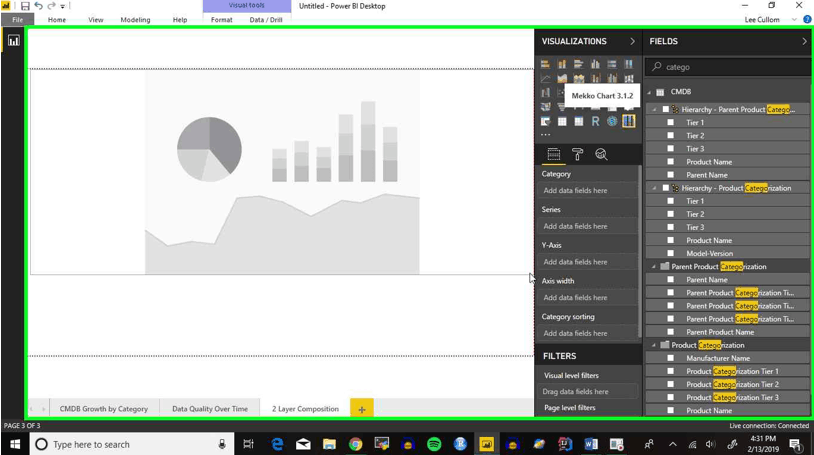Check Product Categorization Tier 1 field
814x455 pixels.
pos(671,371)
